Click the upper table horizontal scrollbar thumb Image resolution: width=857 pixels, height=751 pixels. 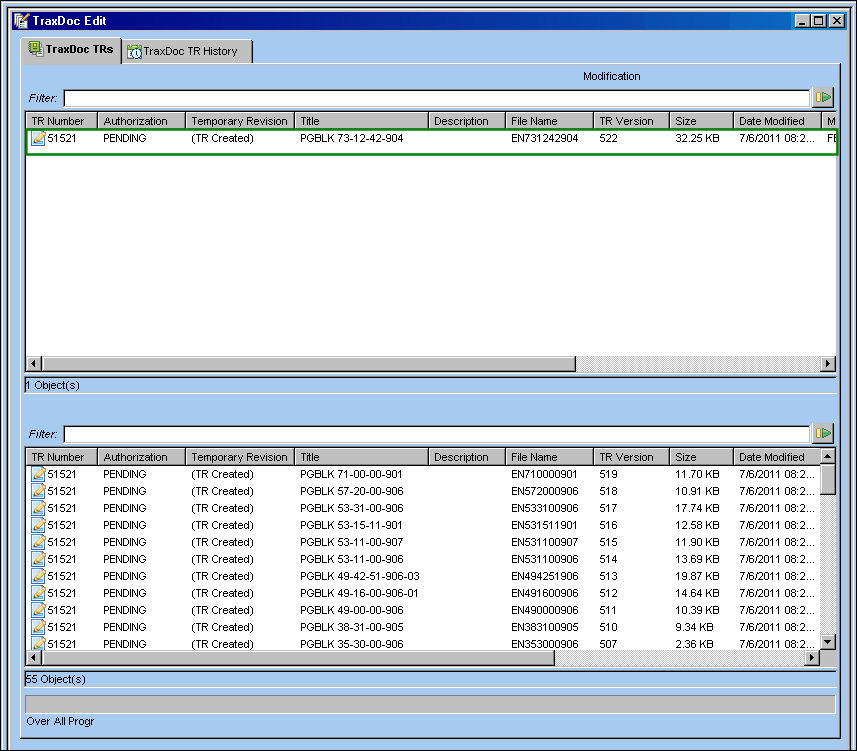[309, 363]
